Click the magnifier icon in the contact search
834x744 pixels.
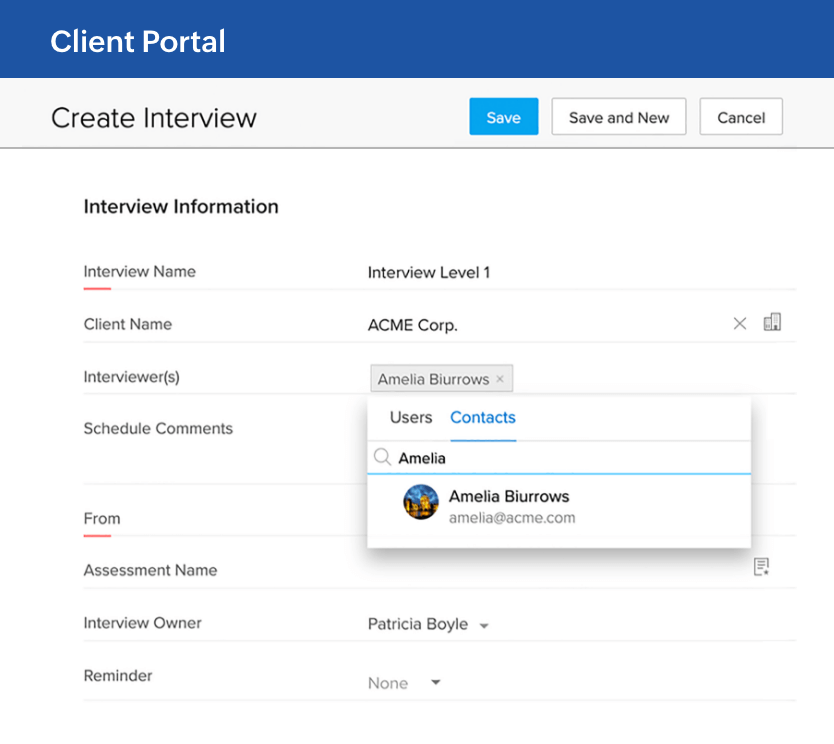[x=382, y=458]
